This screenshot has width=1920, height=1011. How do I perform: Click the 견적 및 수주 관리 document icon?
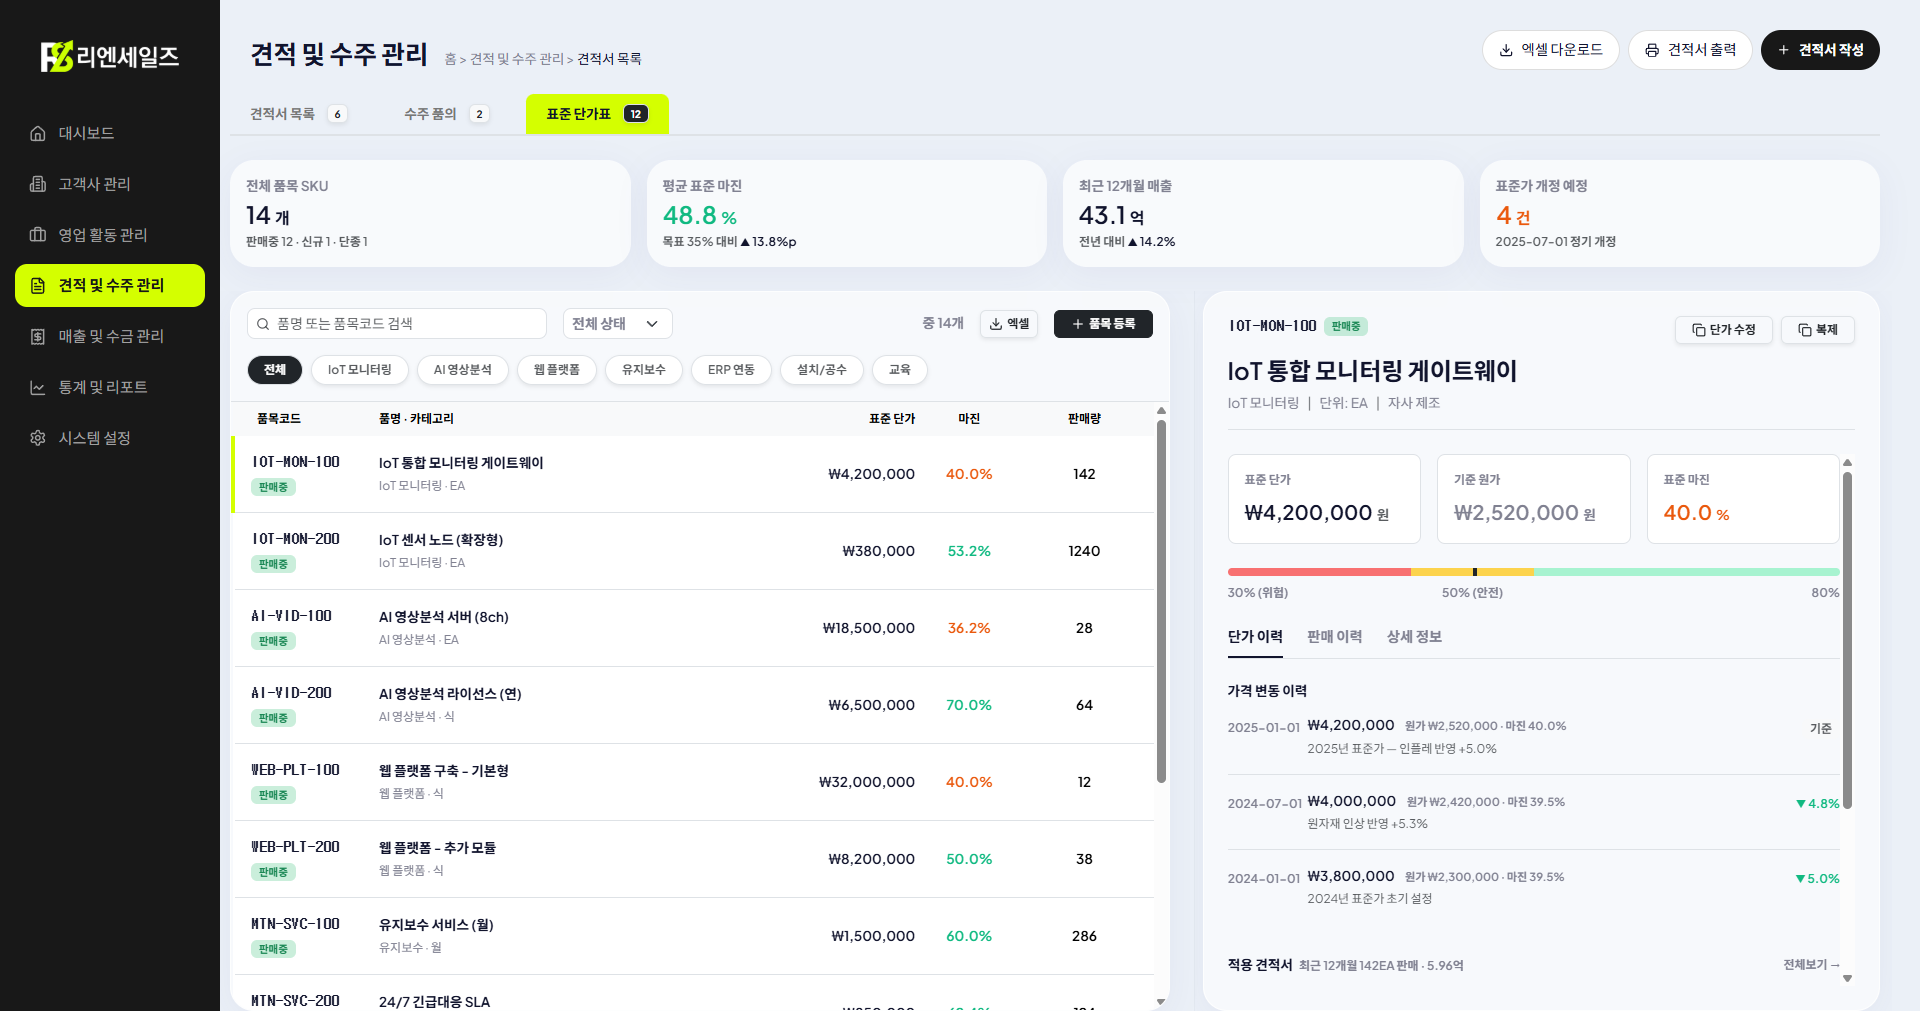tap(38, 286)
